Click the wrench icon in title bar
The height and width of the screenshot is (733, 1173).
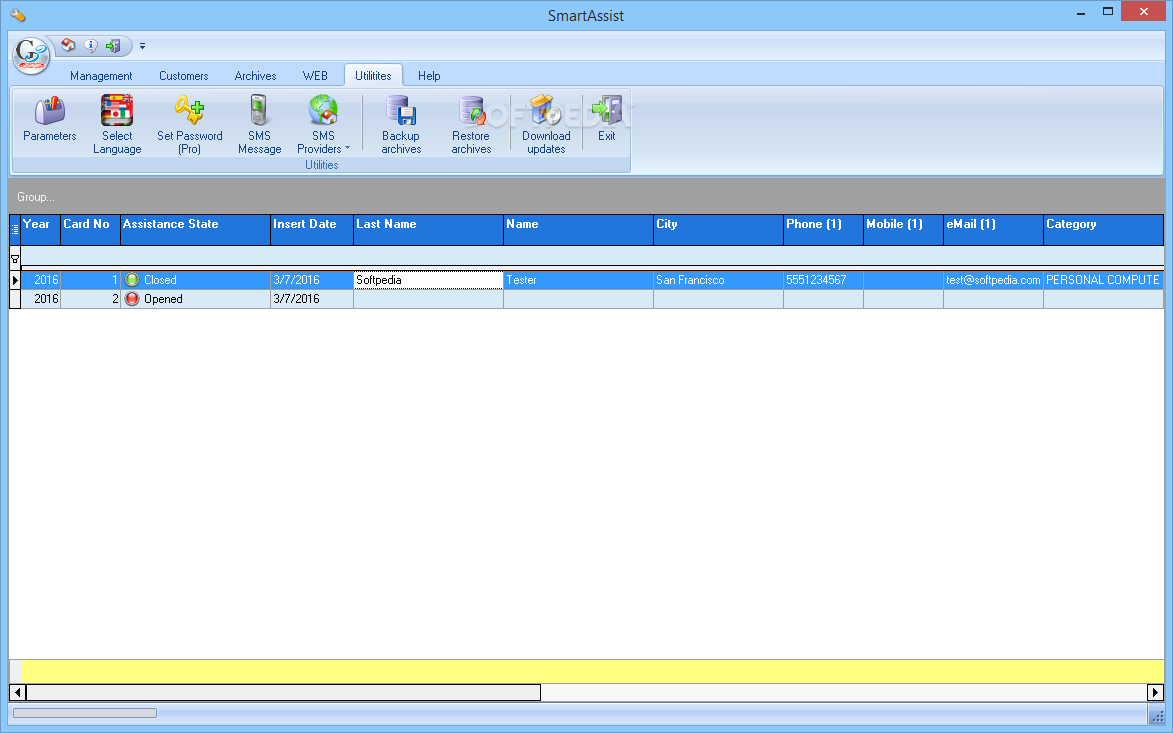(x=18, y=14)
